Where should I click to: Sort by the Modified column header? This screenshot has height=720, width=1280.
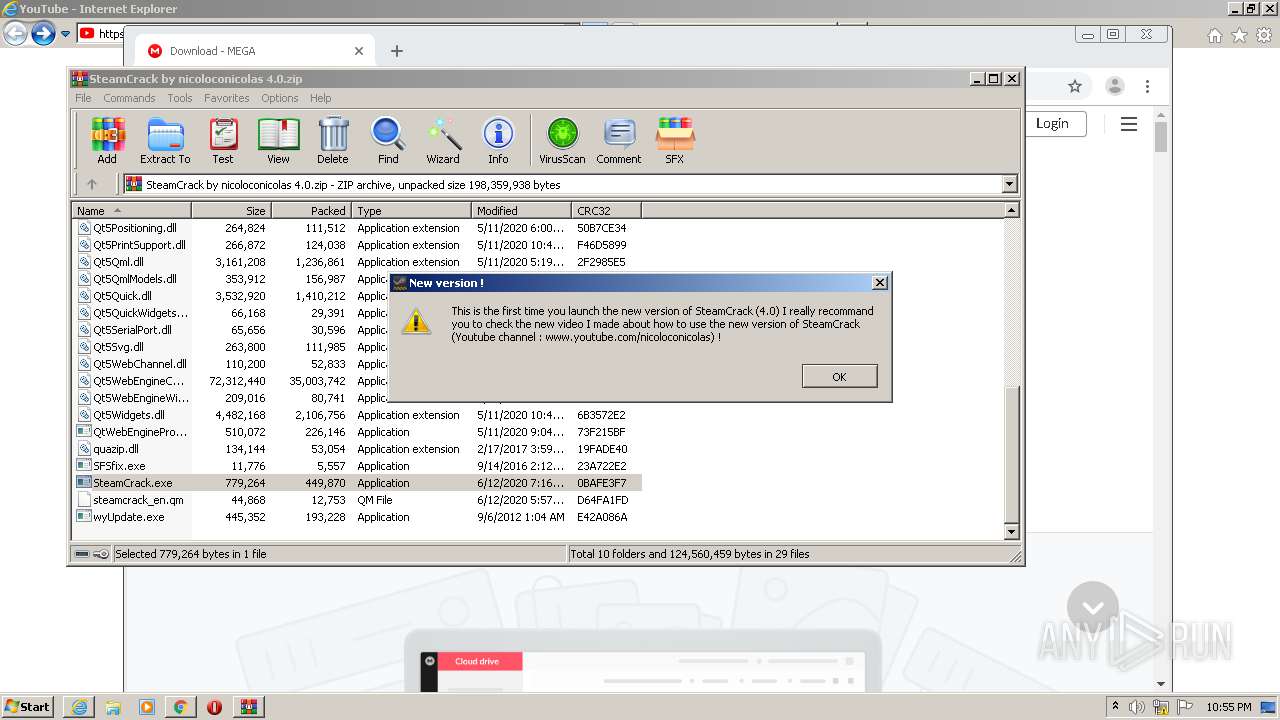tap(521, 210)
